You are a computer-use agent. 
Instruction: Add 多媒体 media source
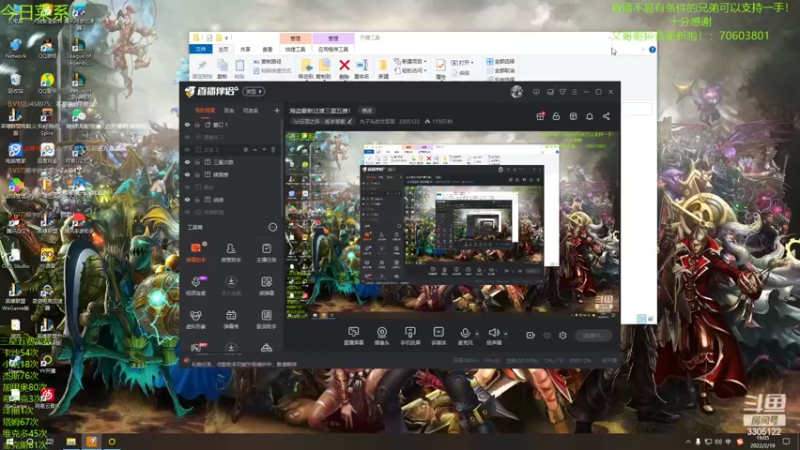pos(438,336)
